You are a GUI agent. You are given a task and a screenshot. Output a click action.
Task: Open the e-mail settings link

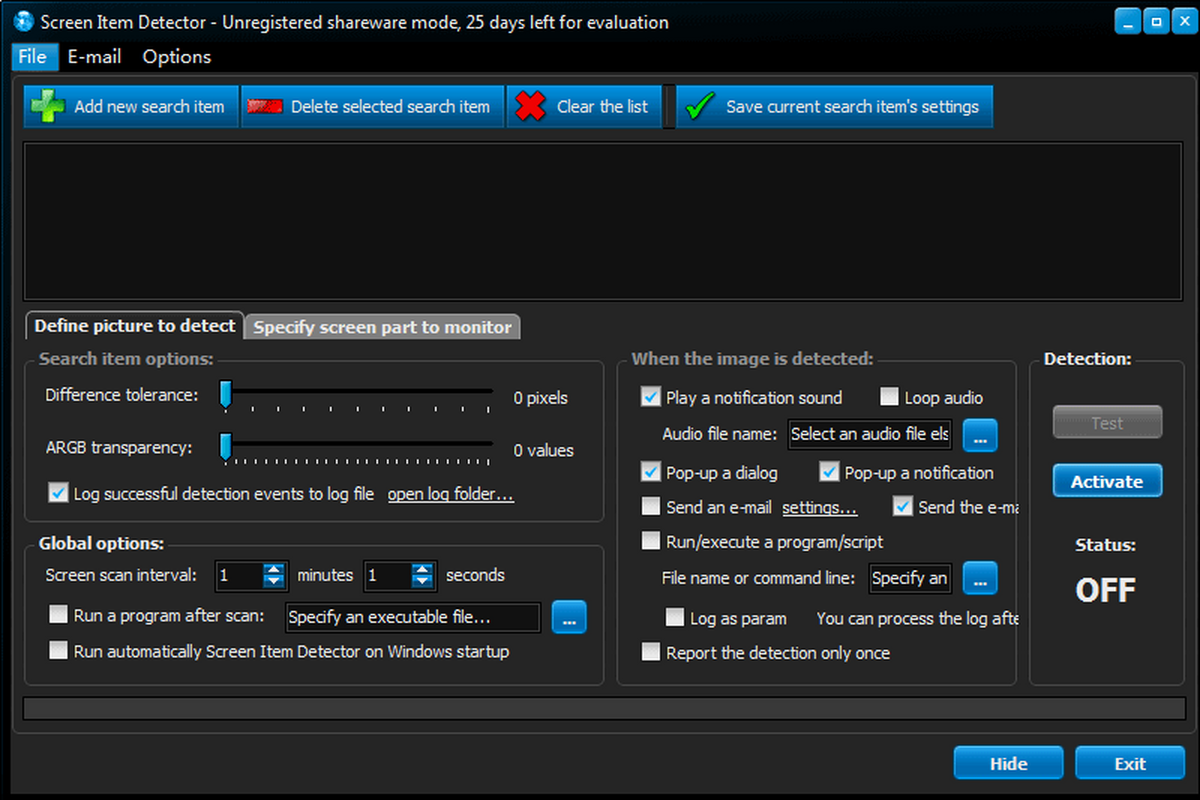(820, 507)
